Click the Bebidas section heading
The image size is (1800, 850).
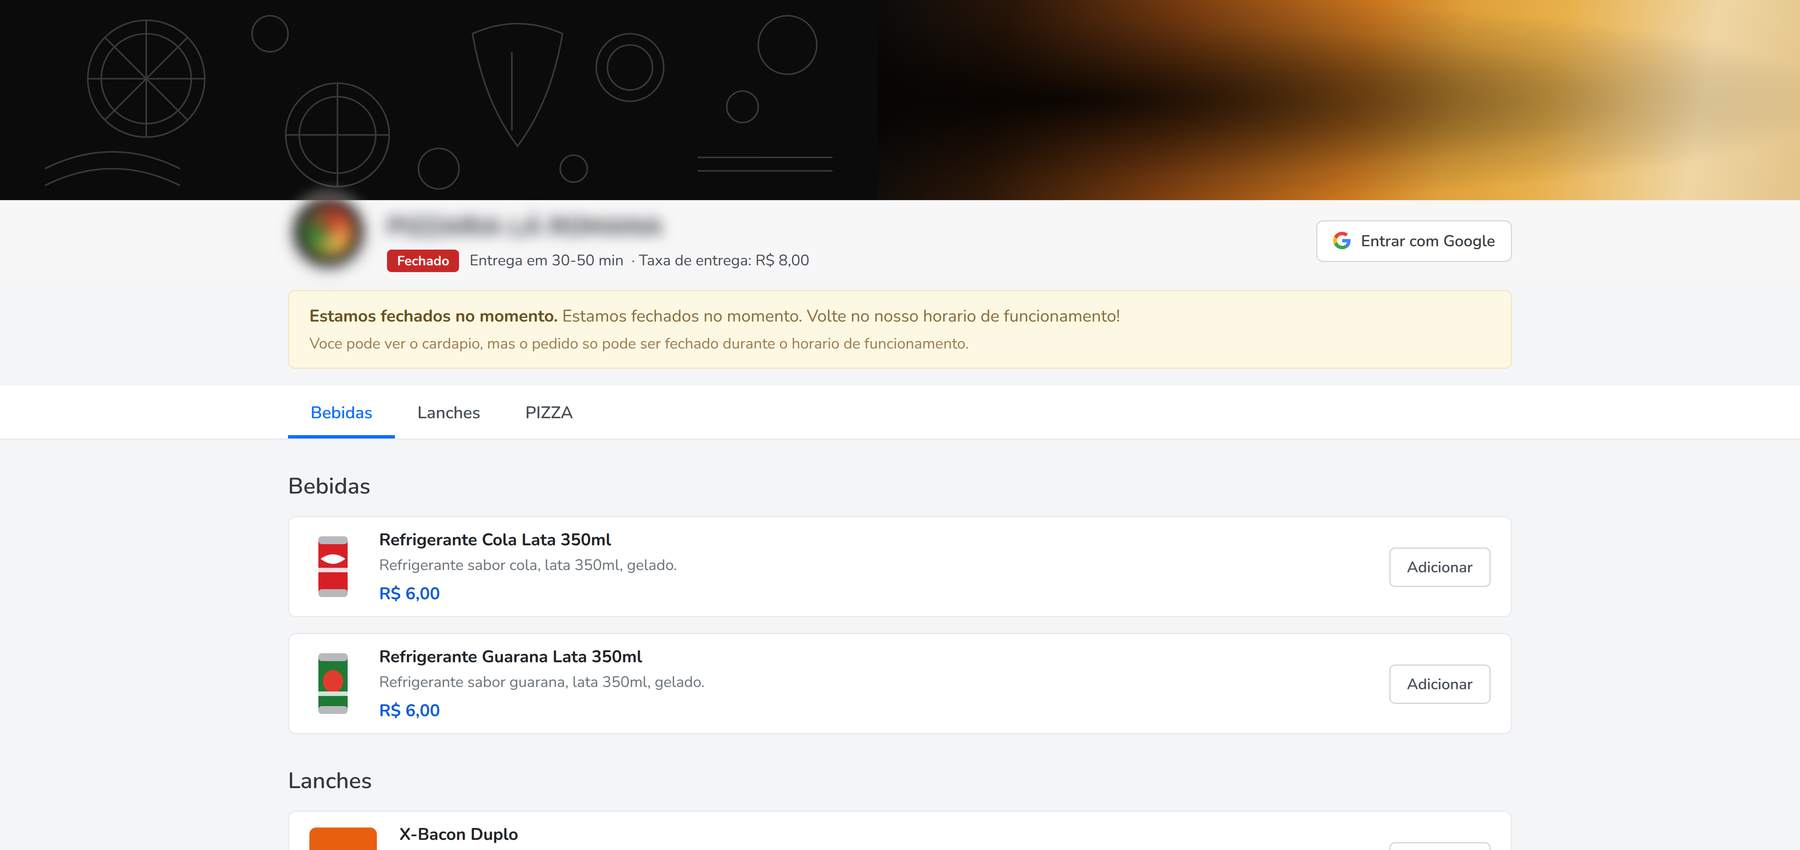pos(329,486)
